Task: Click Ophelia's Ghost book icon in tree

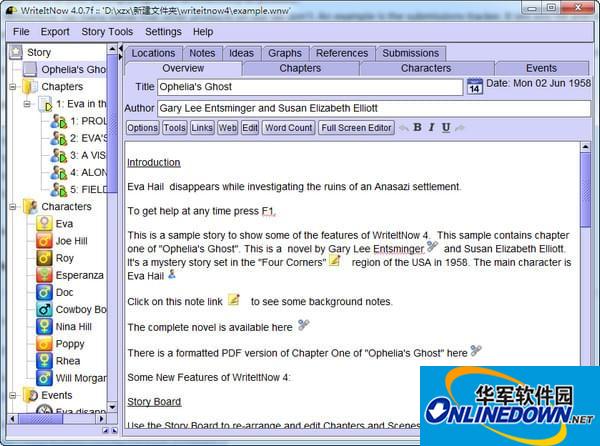Action: (30, 69)
